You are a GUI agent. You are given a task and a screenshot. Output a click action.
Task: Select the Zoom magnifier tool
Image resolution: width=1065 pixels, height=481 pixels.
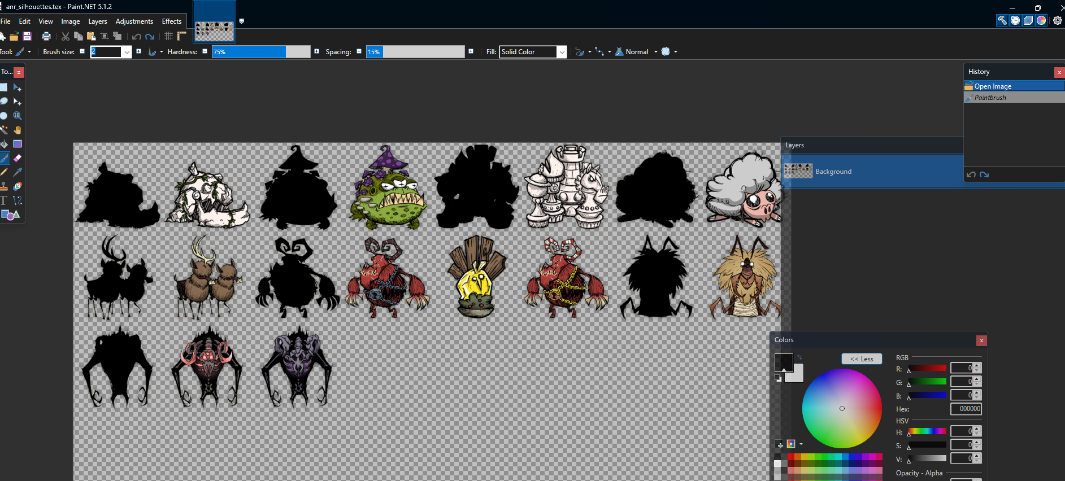(x=18, y=116)
